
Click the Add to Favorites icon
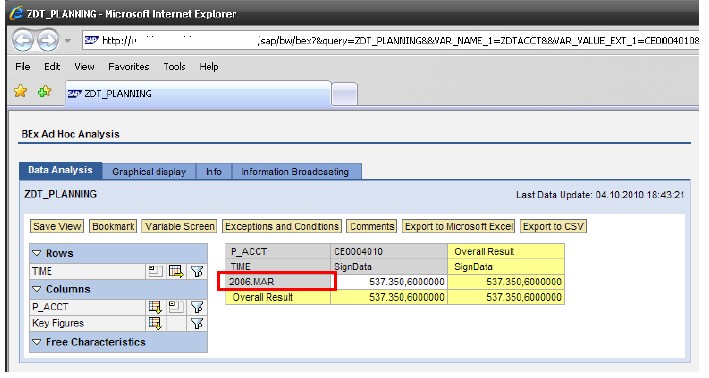(44, 92)
